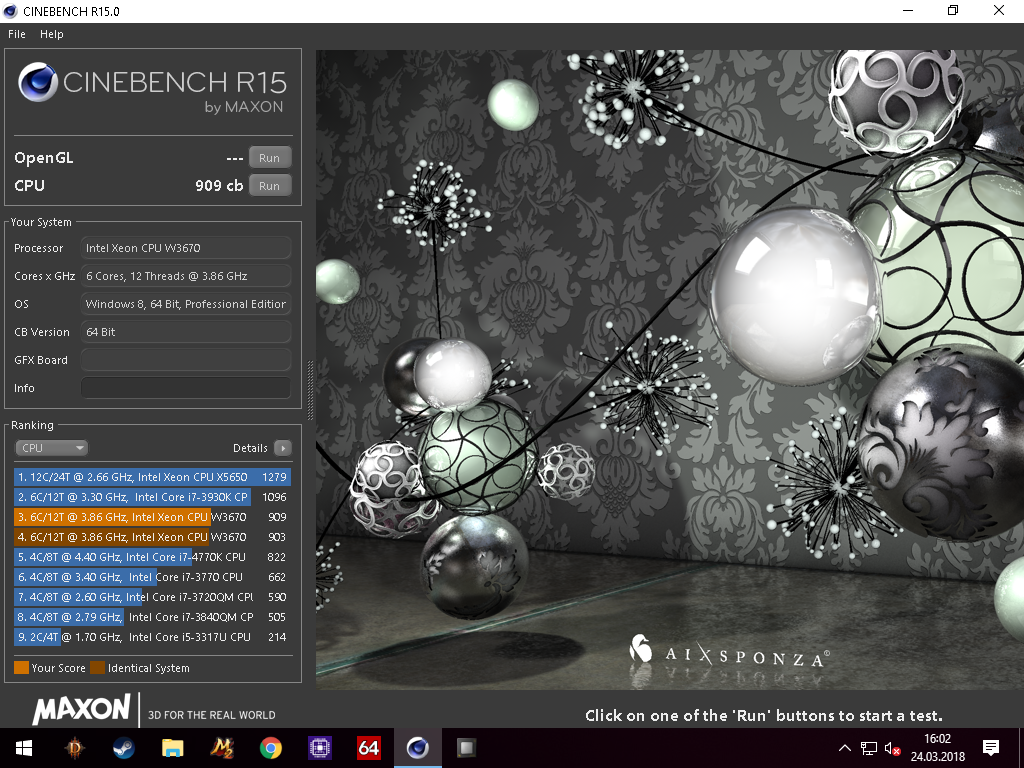Open Steam from the taskbar

(123, 748)
